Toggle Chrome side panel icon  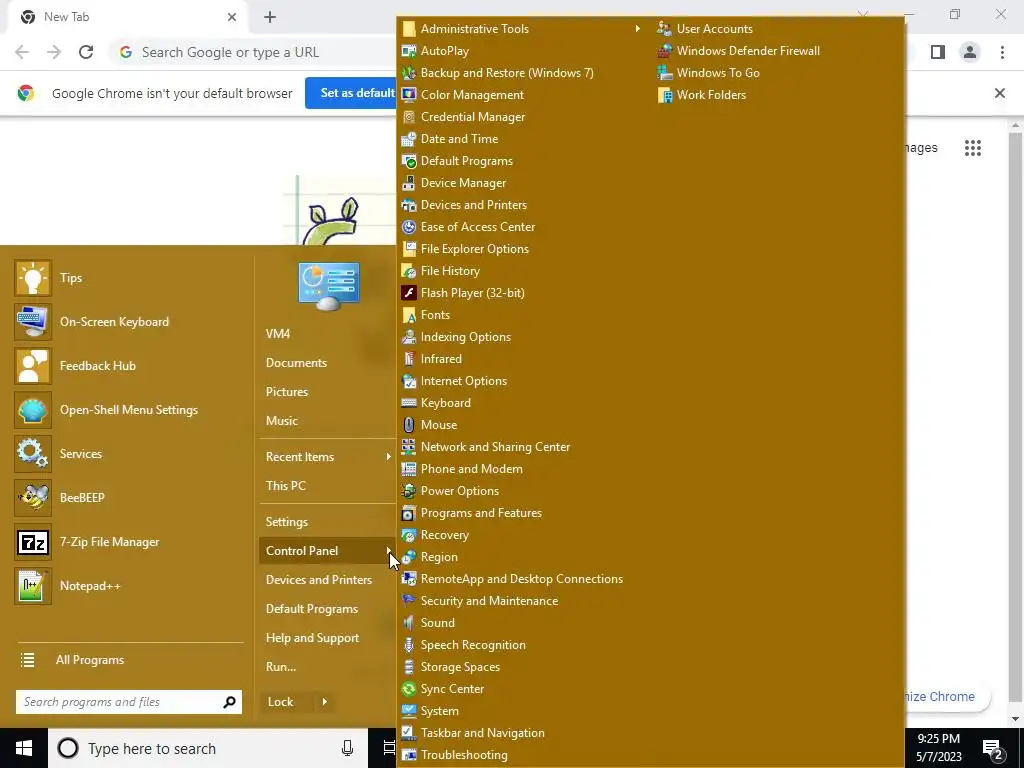coord(938,52)
